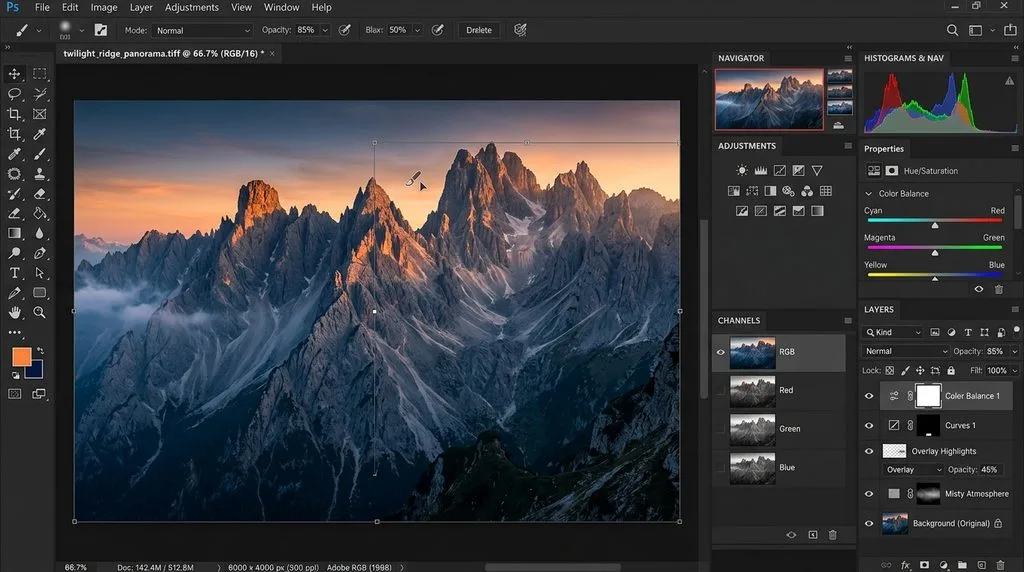Open the brush preset picker arrow
1024x572 pixels.
(81, 31)
